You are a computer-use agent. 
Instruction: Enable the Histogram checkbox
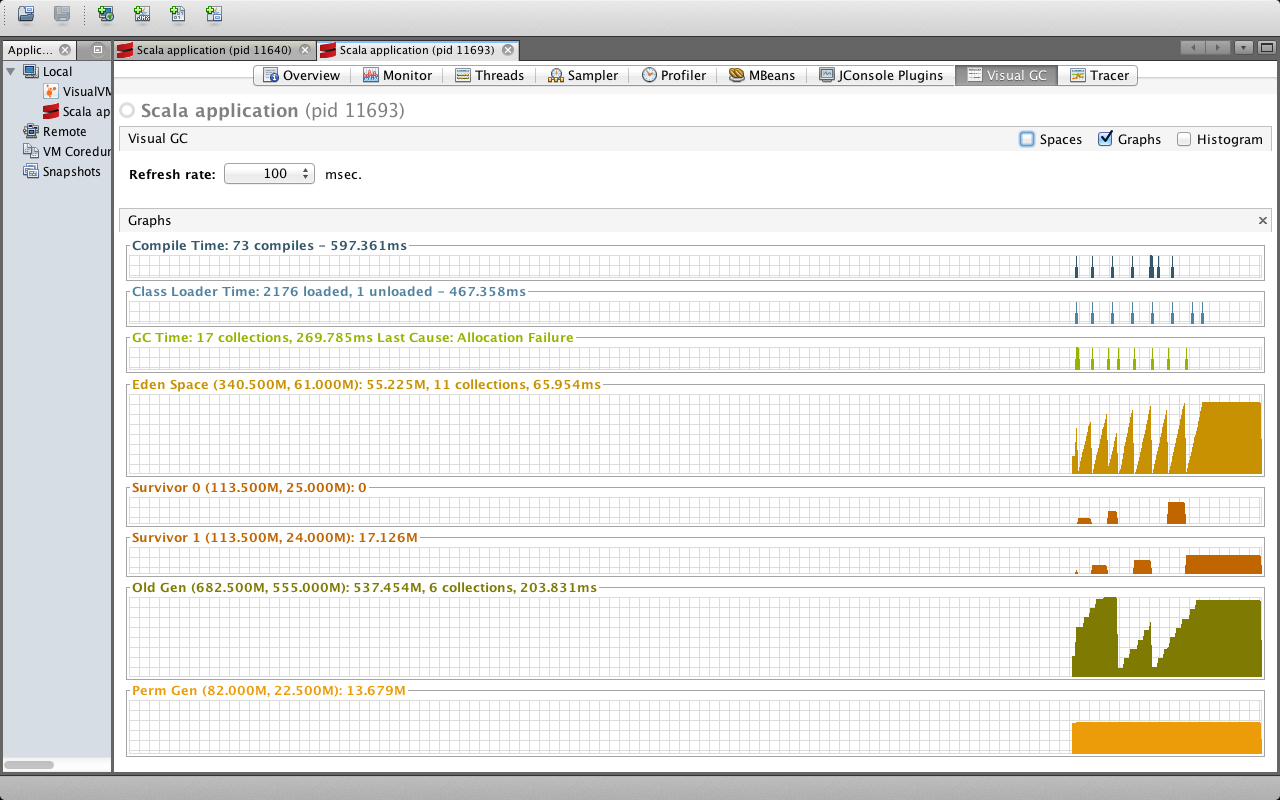1184,139
